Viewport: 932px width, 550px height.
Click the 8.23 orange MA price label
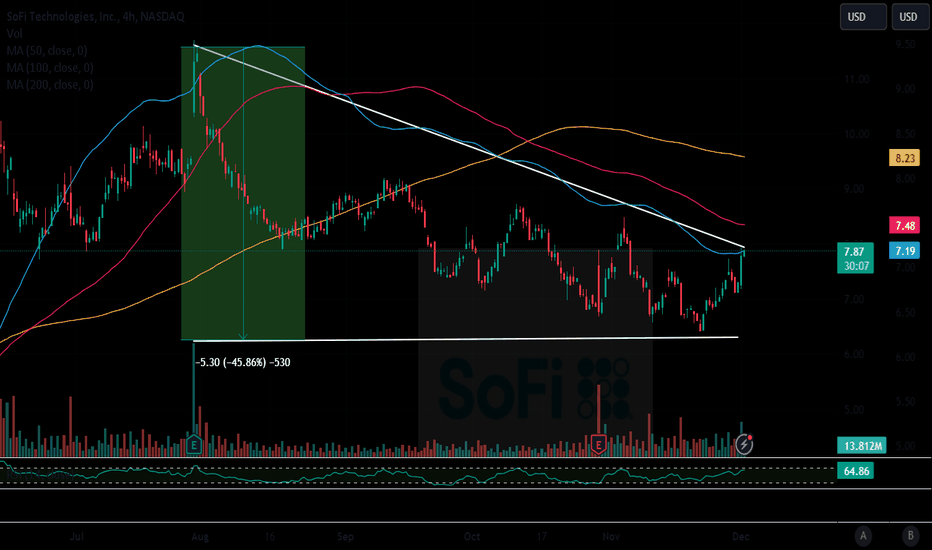click(905, 158)
